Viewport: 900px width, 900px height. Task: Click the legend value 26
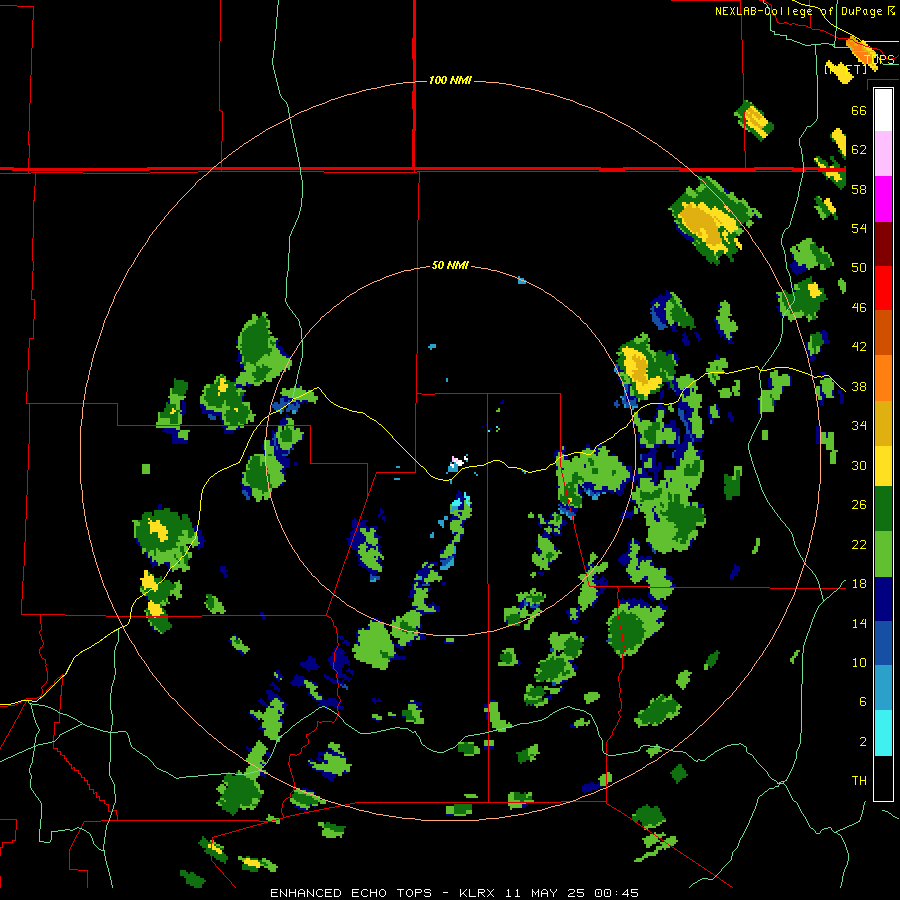coord(859,505)
